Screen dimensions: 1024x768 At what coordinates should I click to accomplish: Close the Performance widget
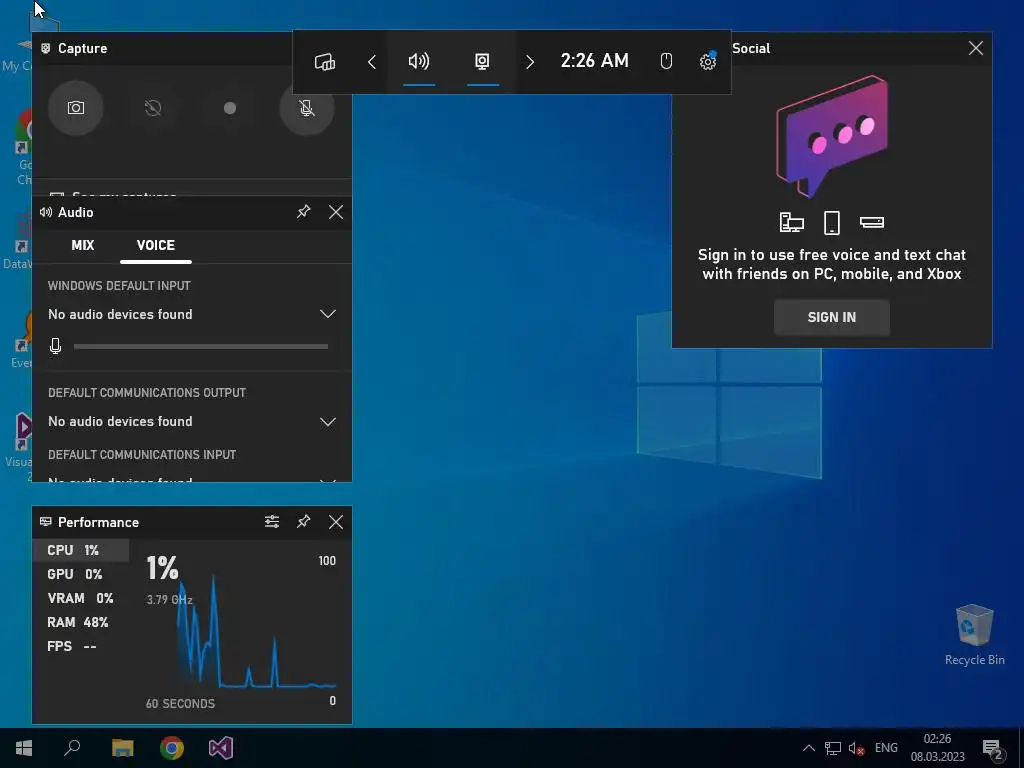(x=336, y=522)
